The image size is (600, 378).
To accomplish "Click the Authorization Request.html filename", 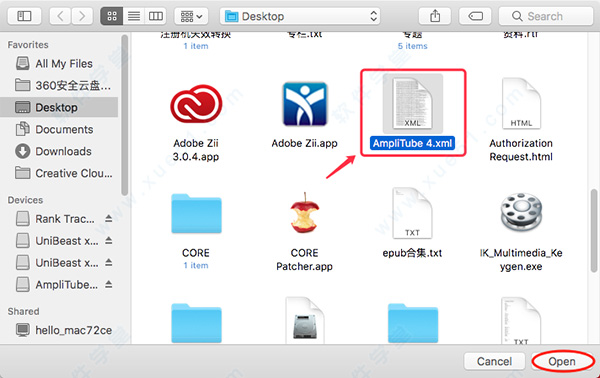I will (521, 150).
